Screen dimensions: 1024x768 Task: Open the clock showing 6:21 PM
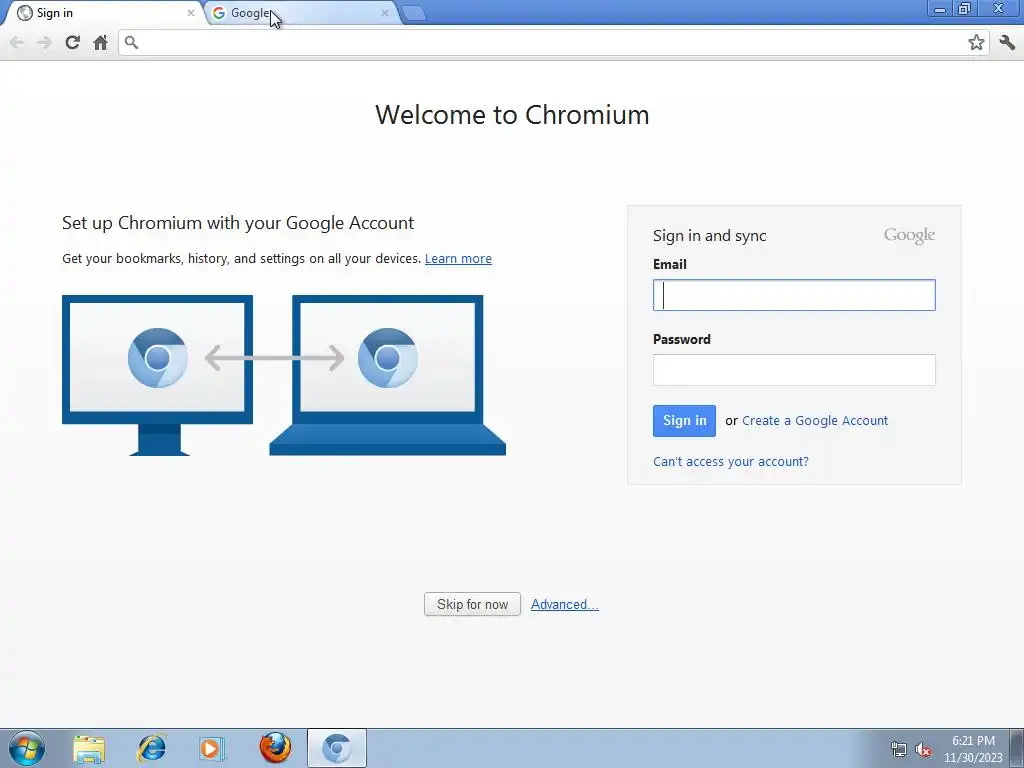[x=973, y=749]
